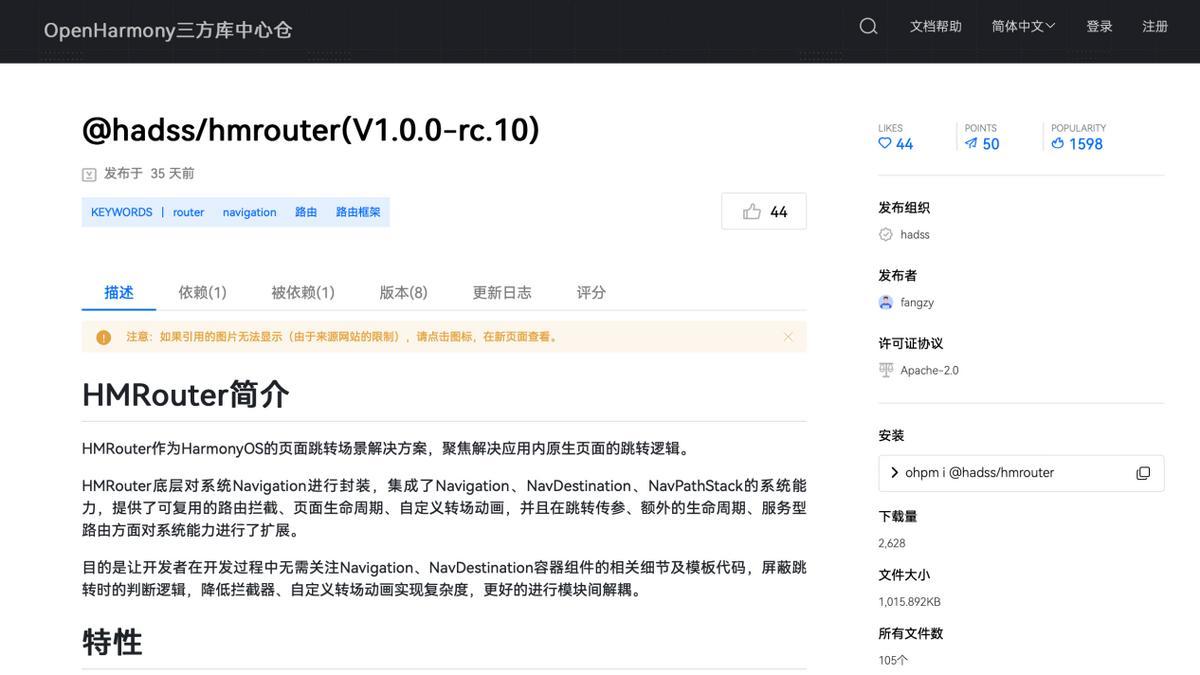Click the 特性 heading
The width and height of the screenshot is (1200, 675).
coord(112,642)
